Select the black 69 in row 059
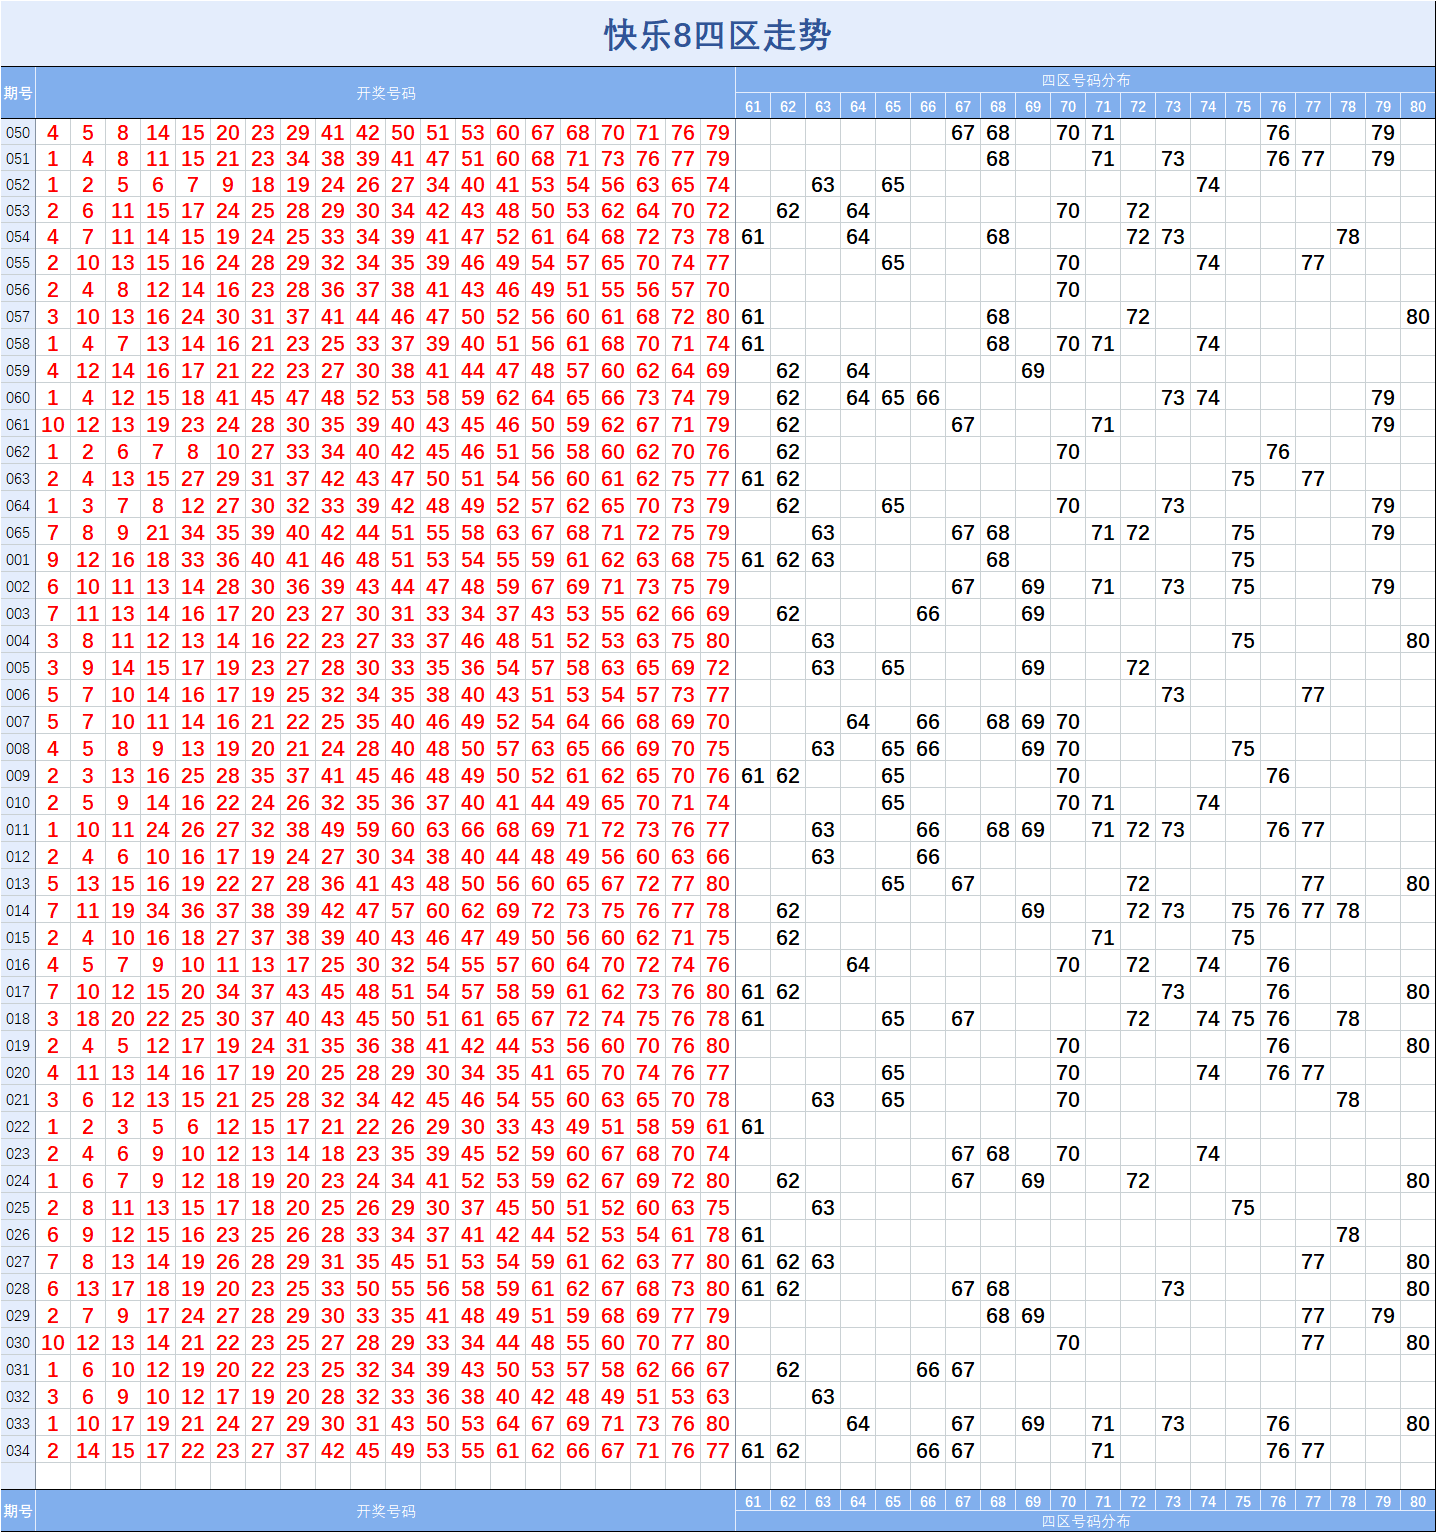The image size is (1436, 1532). click(x=1033, y=371)
